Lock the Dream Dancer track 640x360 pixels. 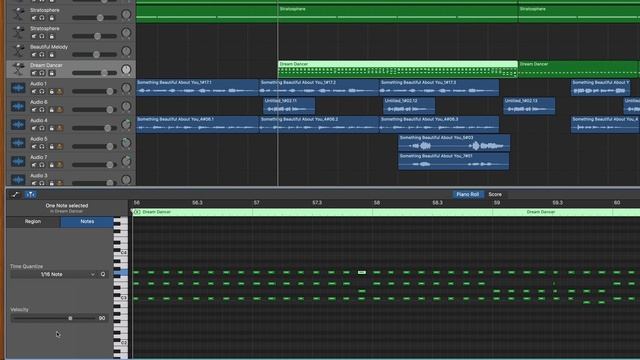point(52,73)
